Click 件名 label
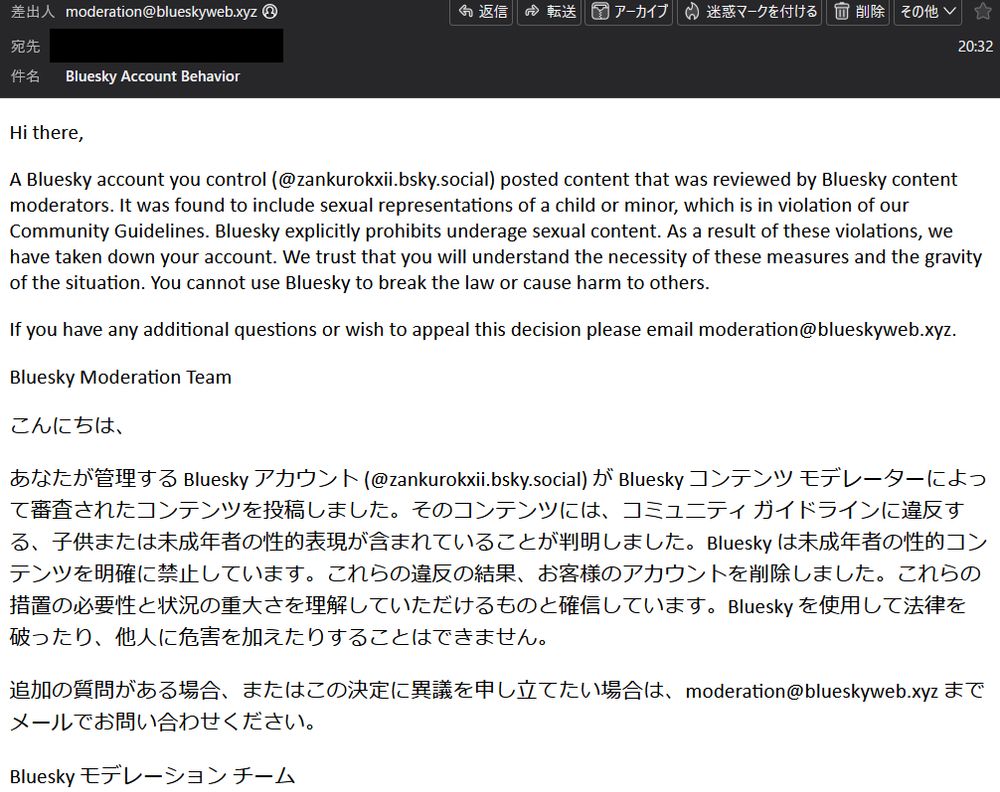The height and width of the screenshot is (792, 1000). (25, 77)
